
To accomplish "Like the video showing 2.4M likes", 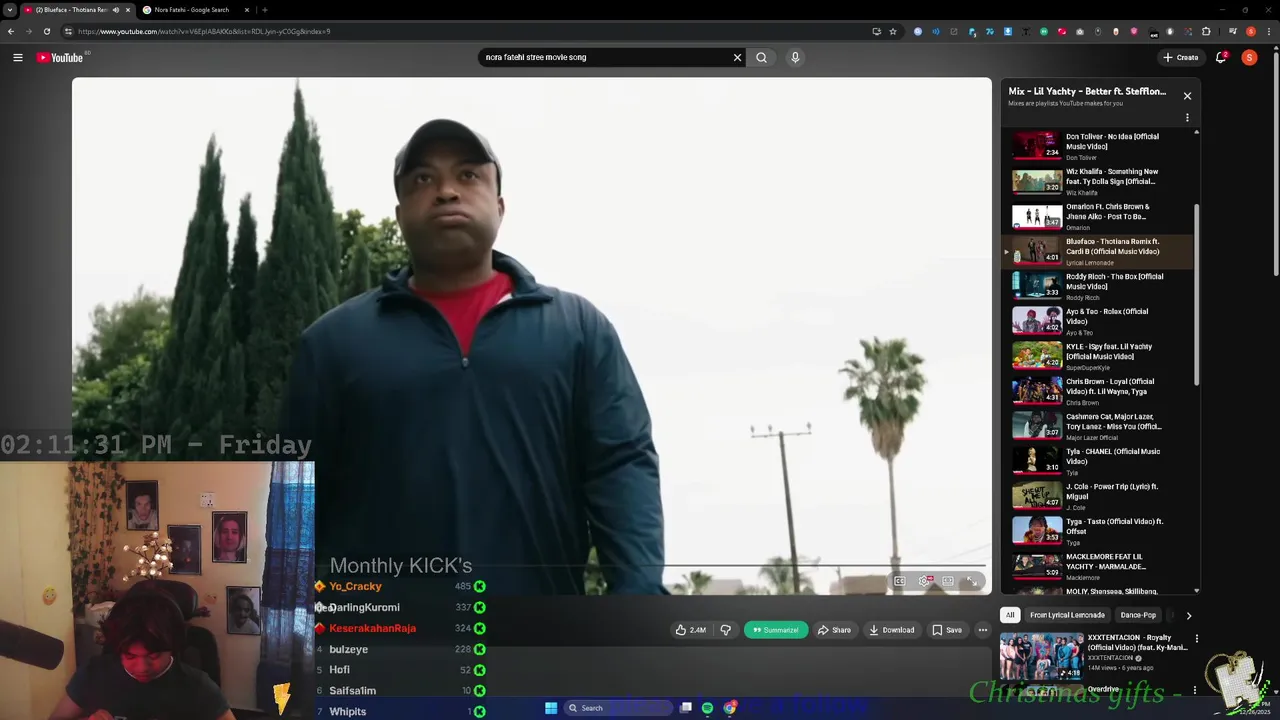I will [x=691, y=630].
